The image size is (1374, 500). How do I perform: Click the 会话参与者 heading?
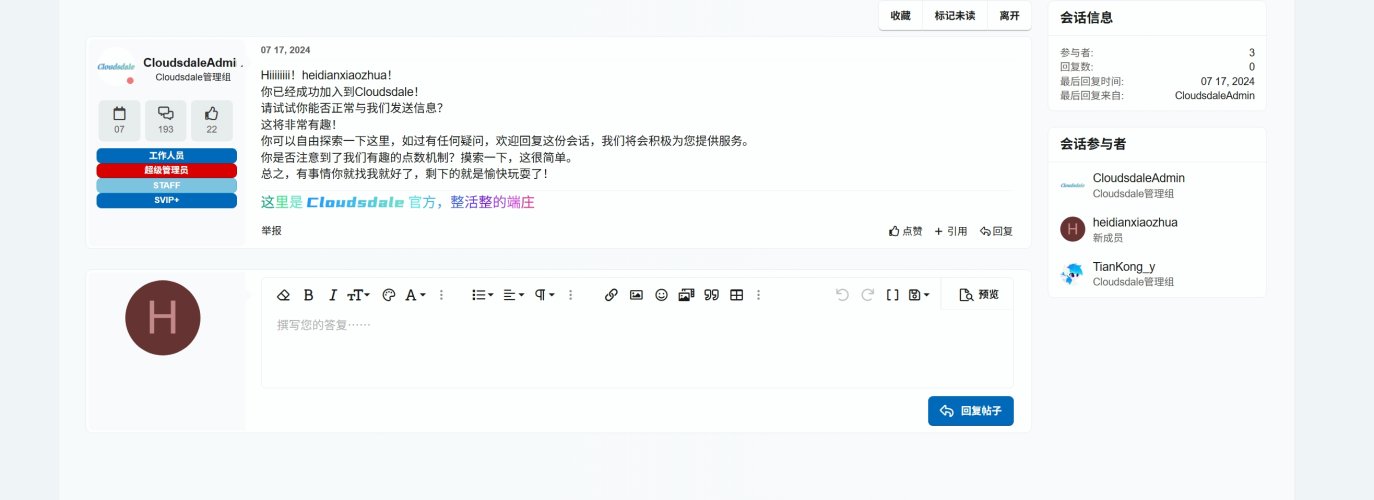(1093, 144)
